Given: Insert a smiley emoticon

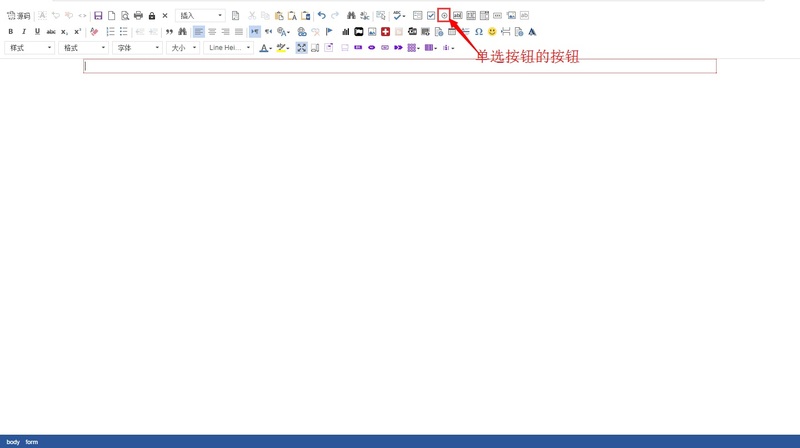Looking at the screenshot, I should pyautogui.click(x=492, y=32).
